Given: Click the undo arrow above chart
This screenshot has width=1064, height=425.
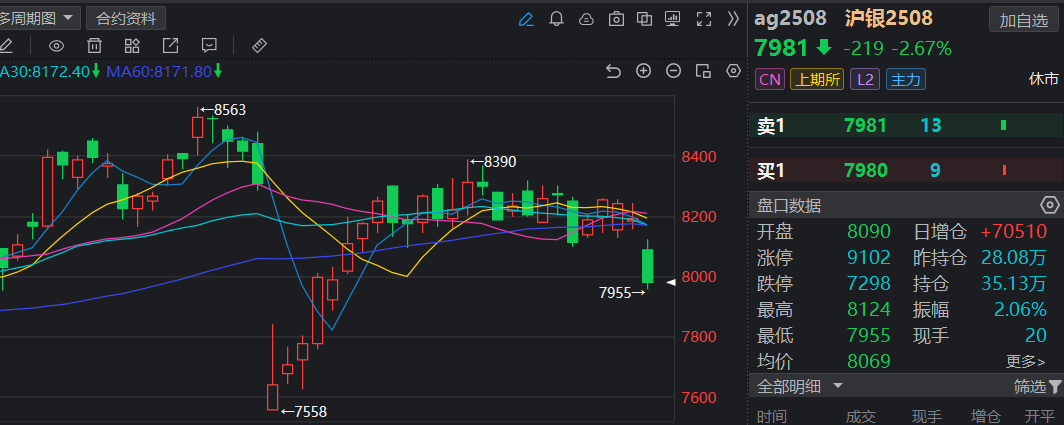Looking at the screenshot, I should pos(613,71).
